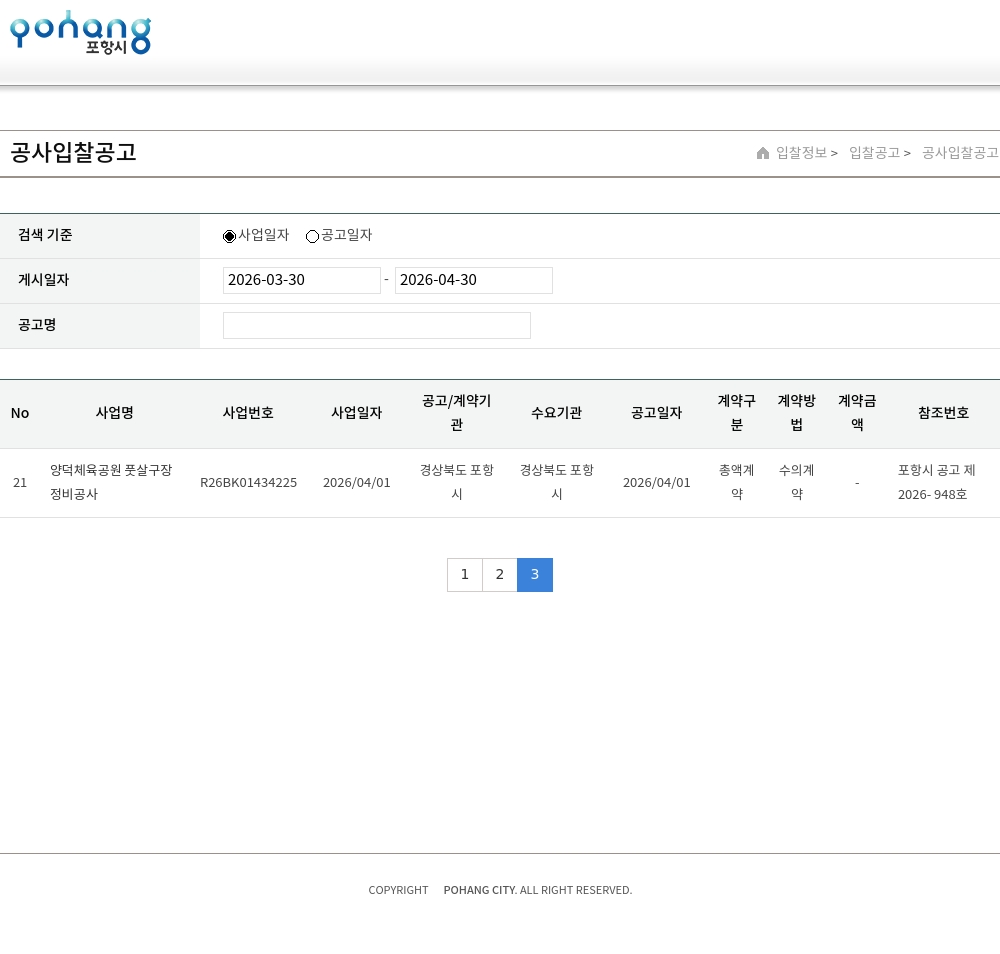
Task: Open the 공사입찰공고 breadcrumb link
Action: [959, 153]
